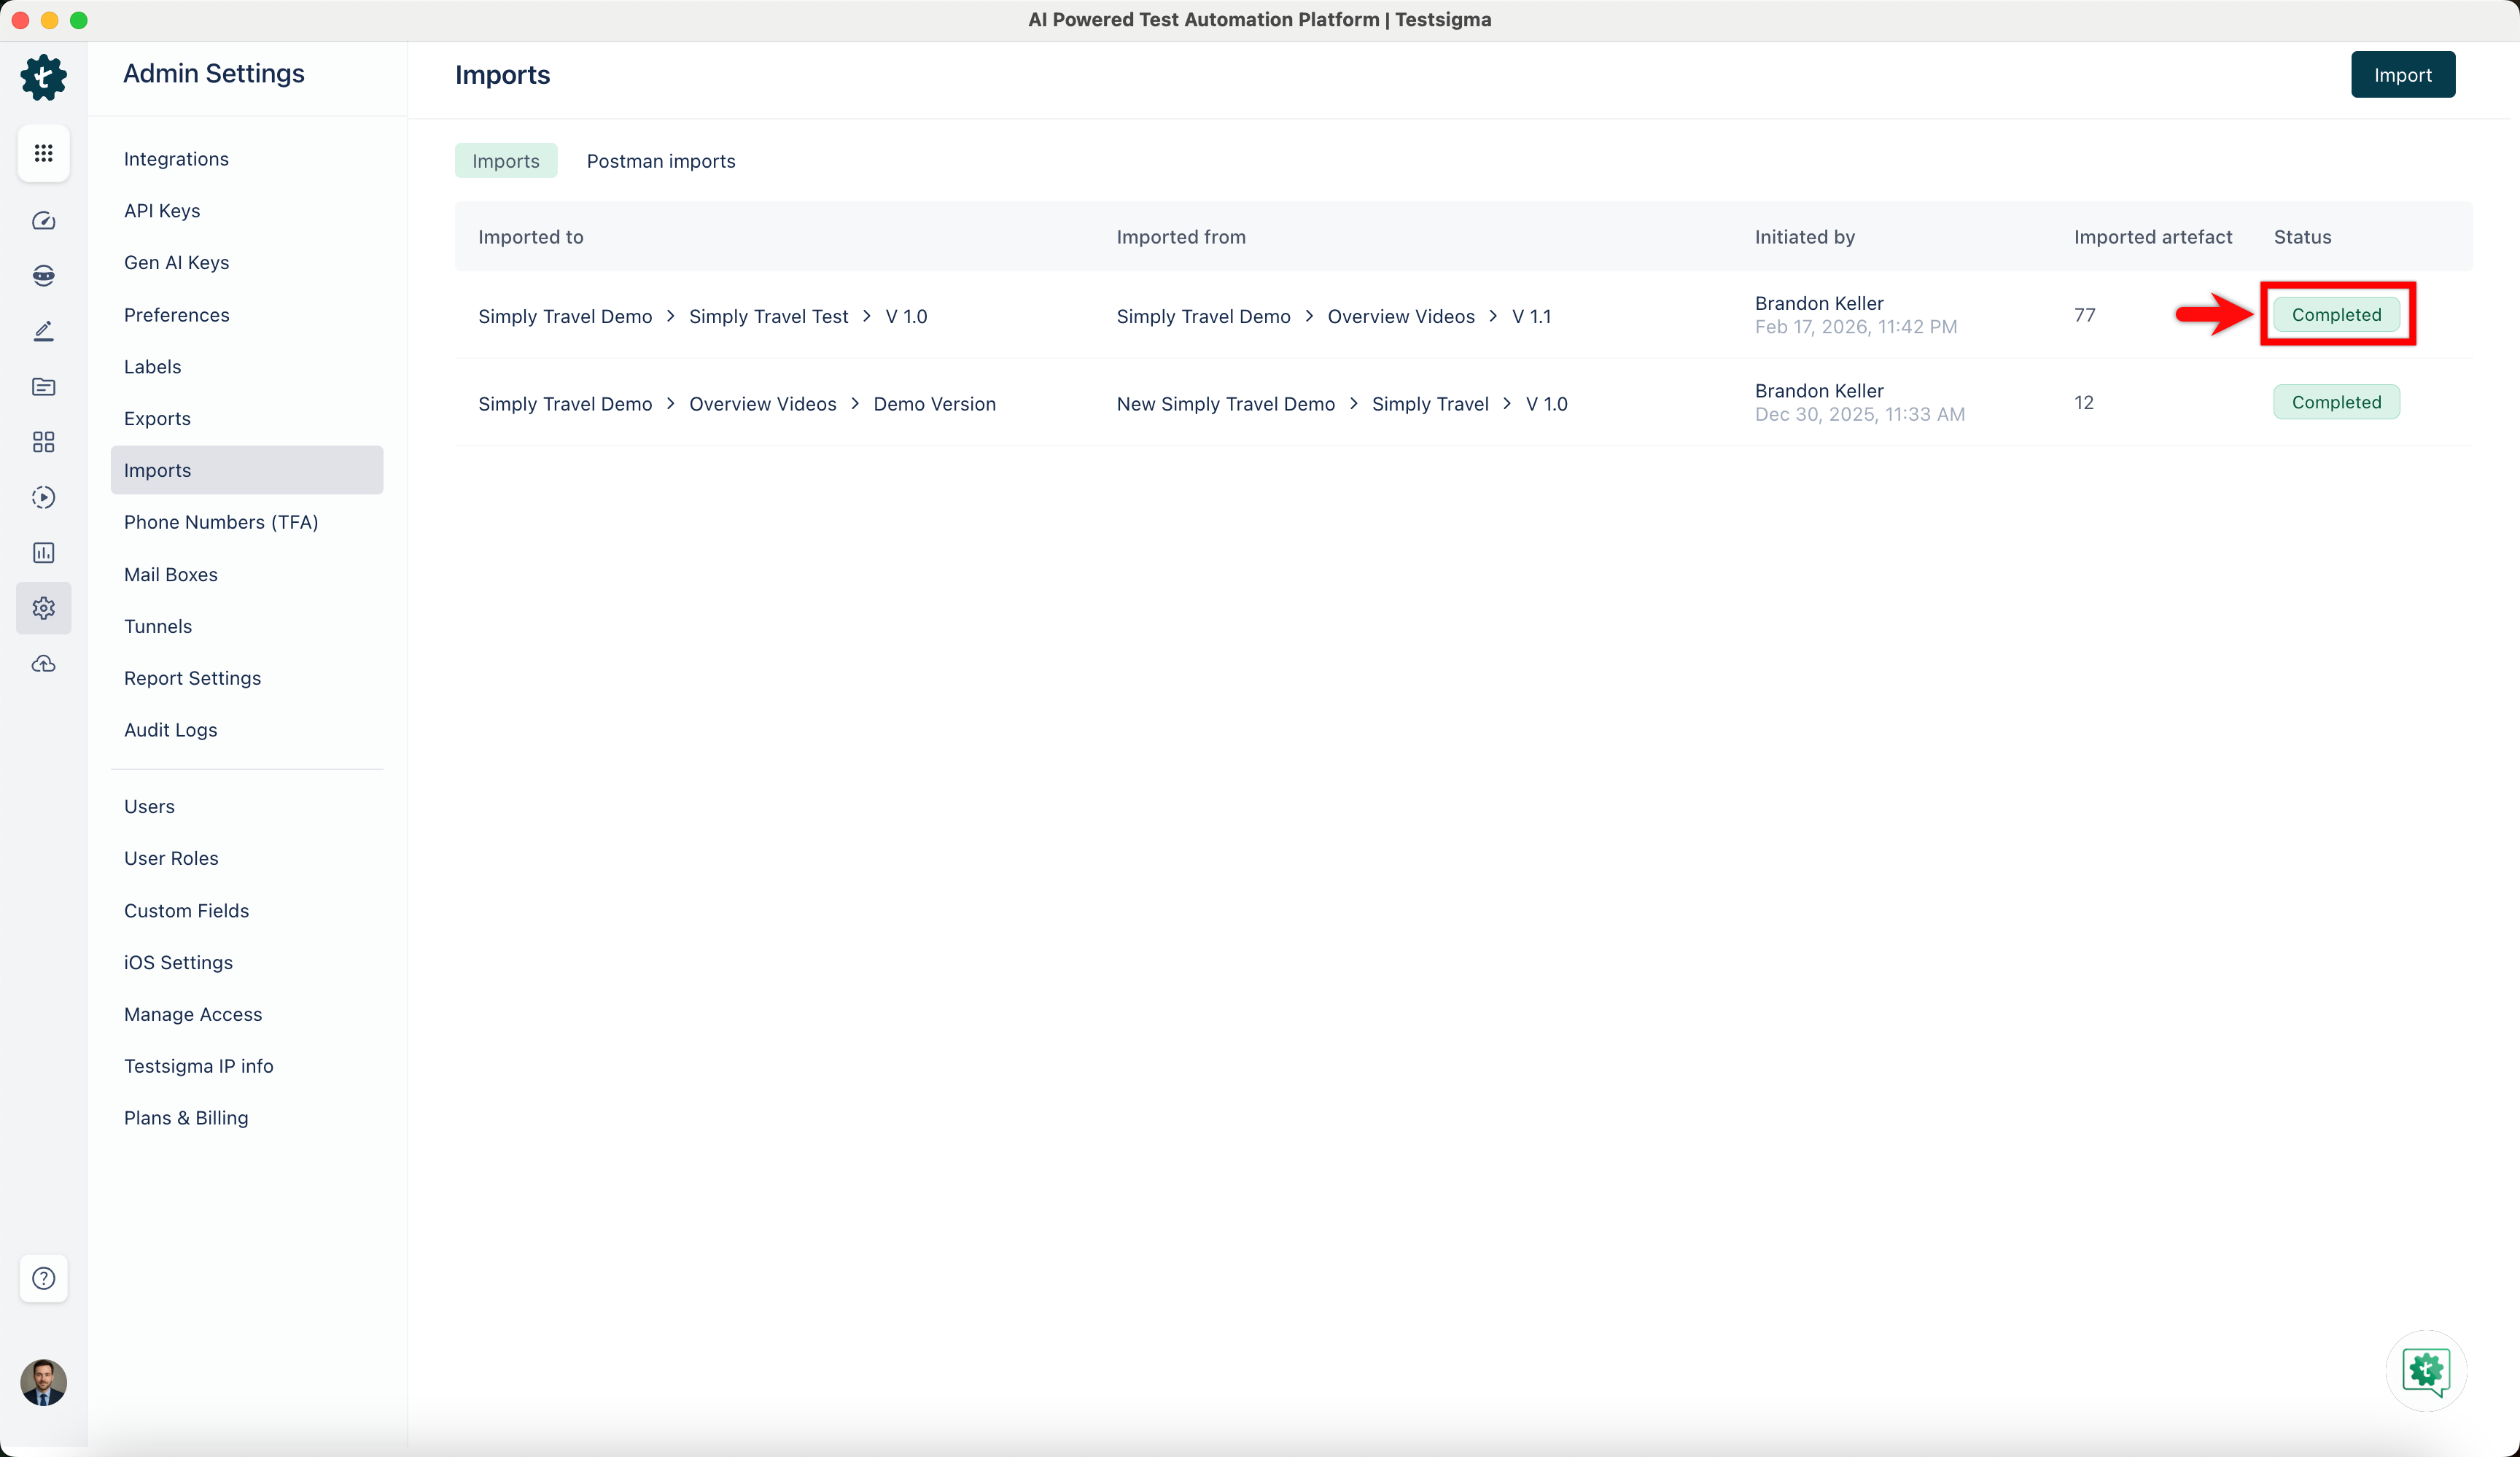Click "V 1.1" in the Imported from column
This screenshot has height=1457, width=2520.
(x=1531, y=317)
